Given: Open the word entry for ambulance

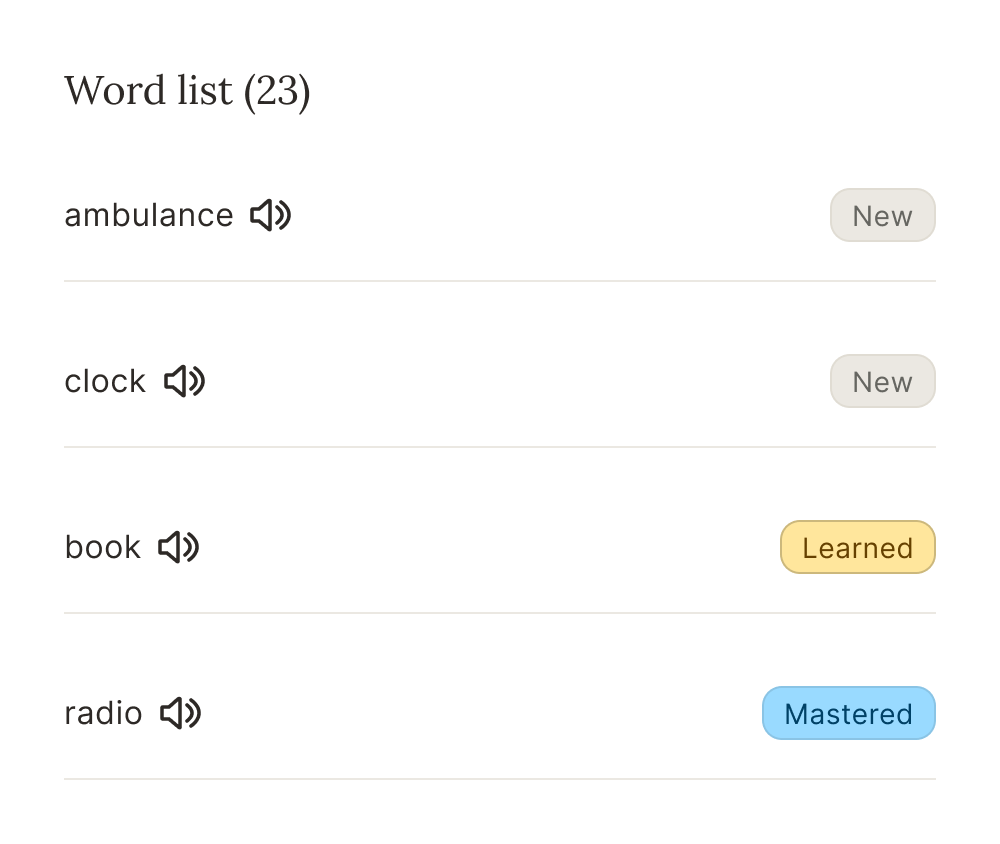Looking at the screenshot, I should [x=149, y=215].
